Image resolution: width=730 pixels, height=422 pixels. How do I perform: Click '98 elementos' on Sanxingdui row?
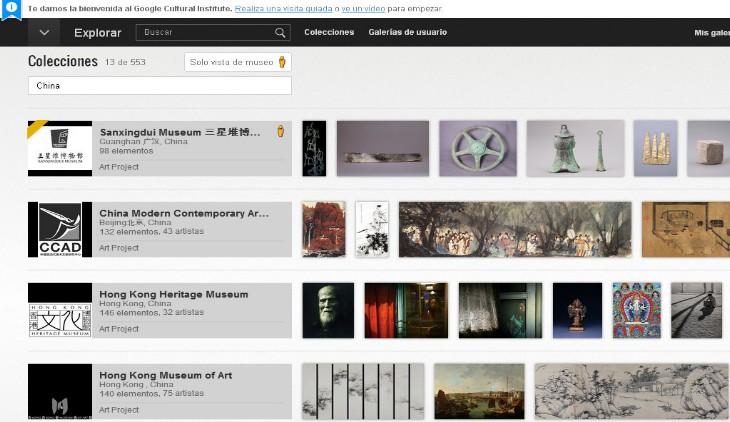click(x=126, y=151)
